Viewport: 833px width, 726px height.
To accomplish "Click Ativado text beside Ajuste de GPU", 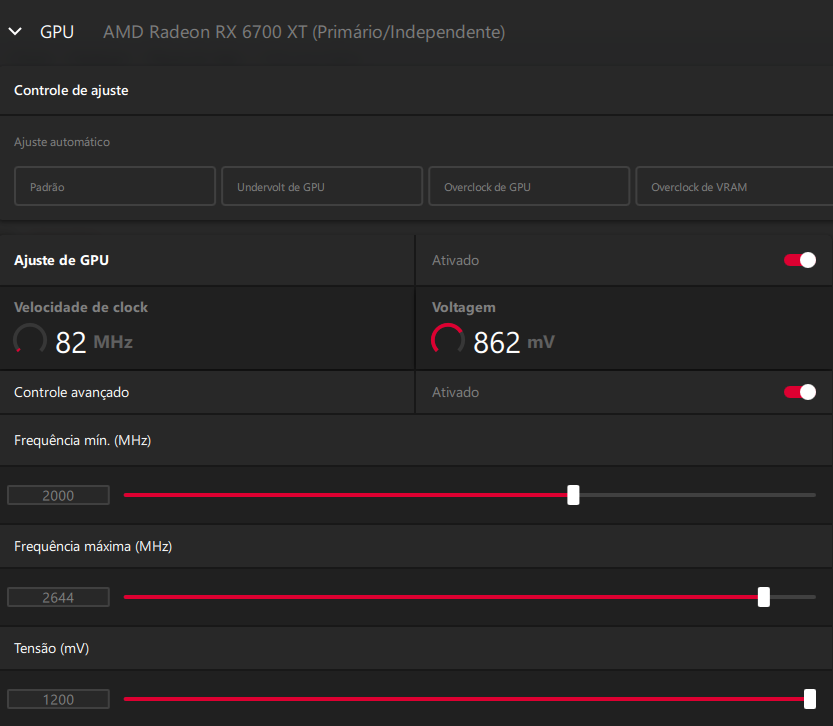I will [455, 260].
